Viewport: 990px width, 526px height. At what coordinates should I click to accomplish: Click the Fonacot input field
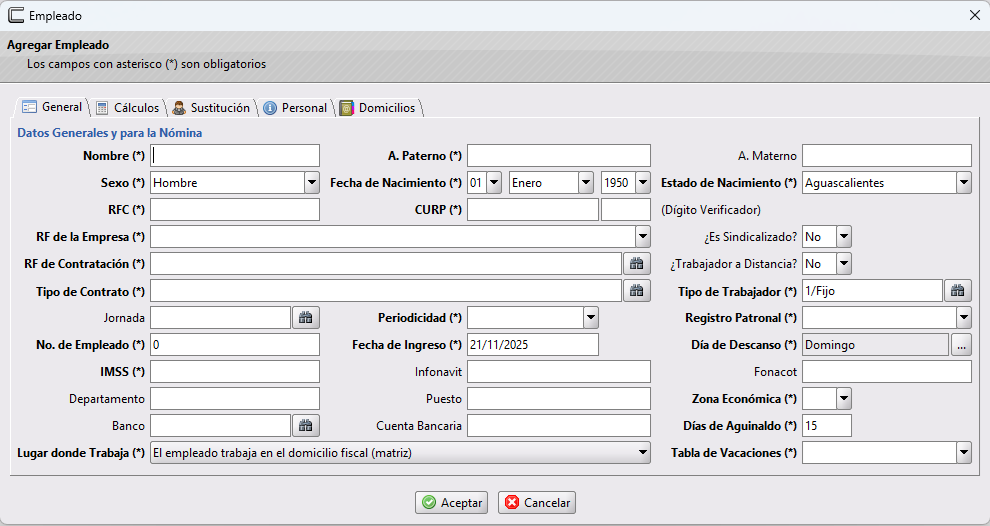point(887,372)
